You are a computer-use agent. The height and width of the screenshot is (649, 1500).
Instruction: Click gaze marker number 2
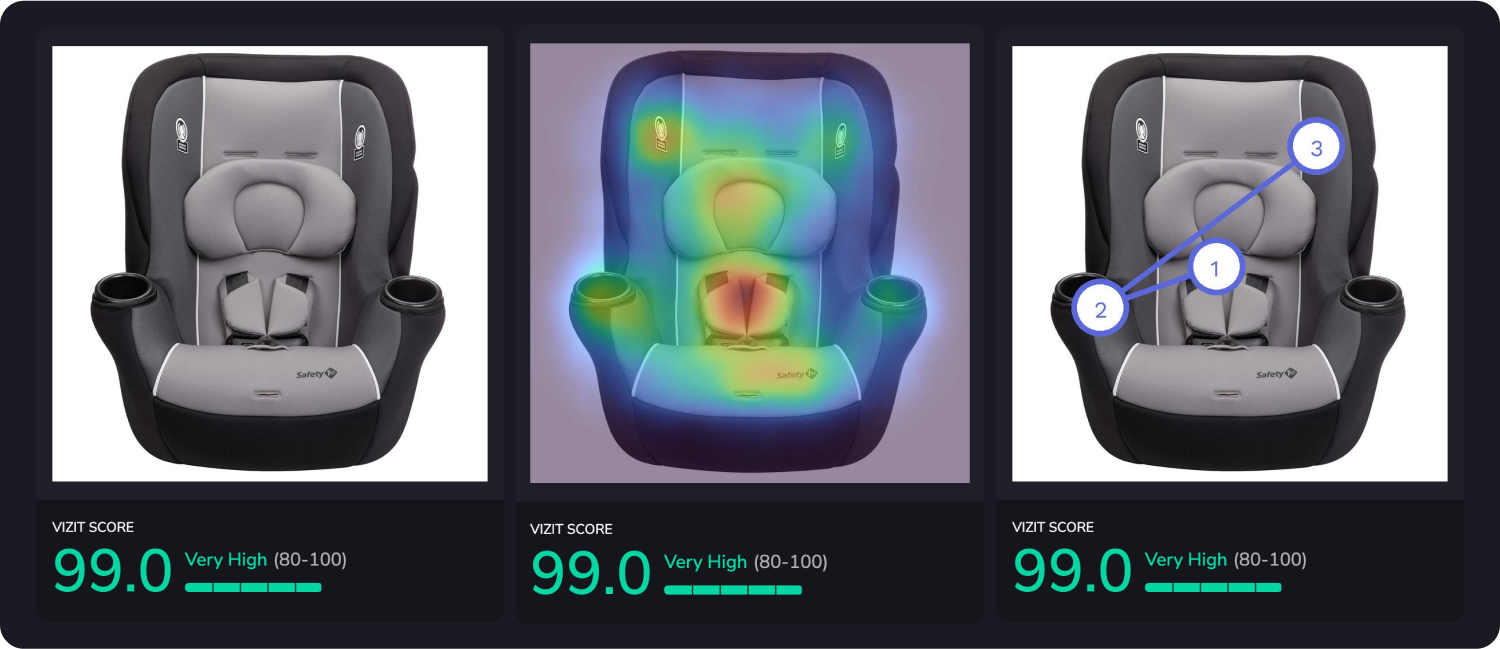point(1100,309)
